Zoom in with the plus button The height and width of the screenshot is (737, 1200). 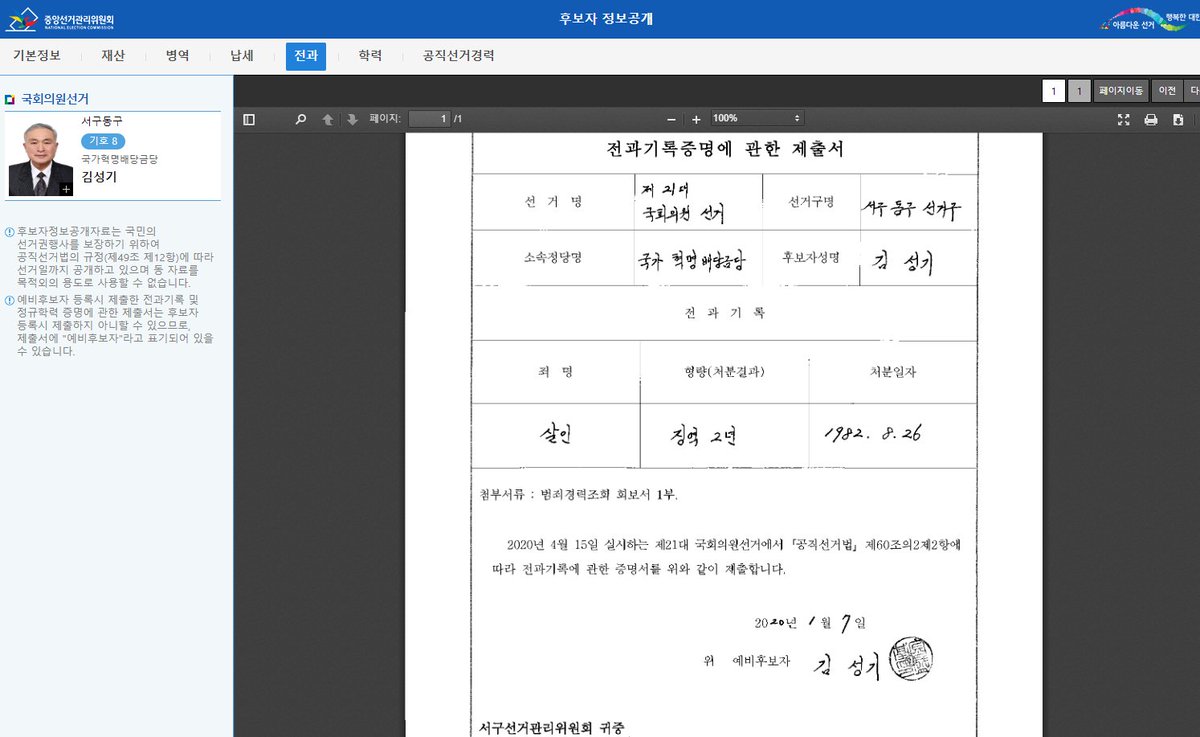click(x=696, y=119)
